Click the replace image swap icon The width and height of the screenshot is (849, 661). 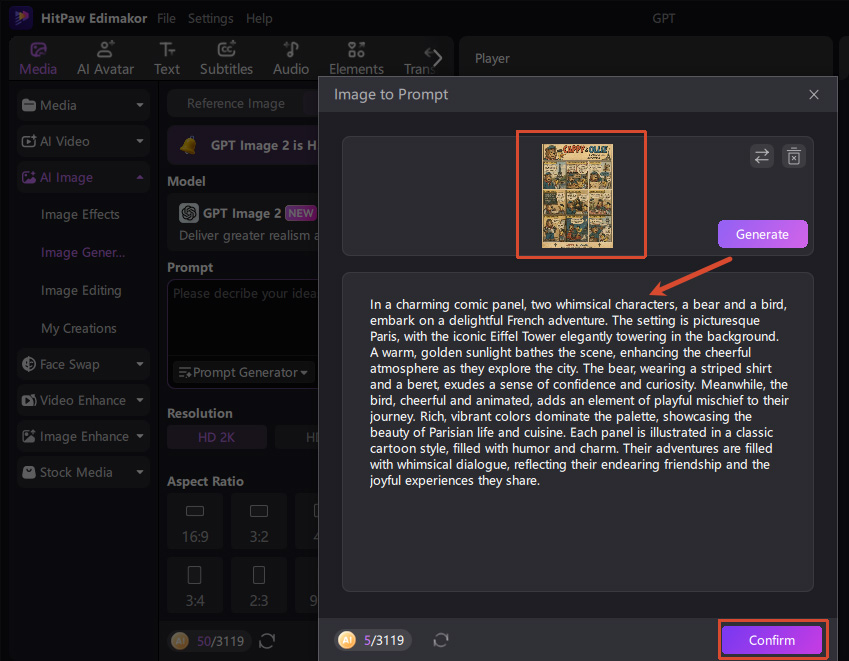[762, 156]
